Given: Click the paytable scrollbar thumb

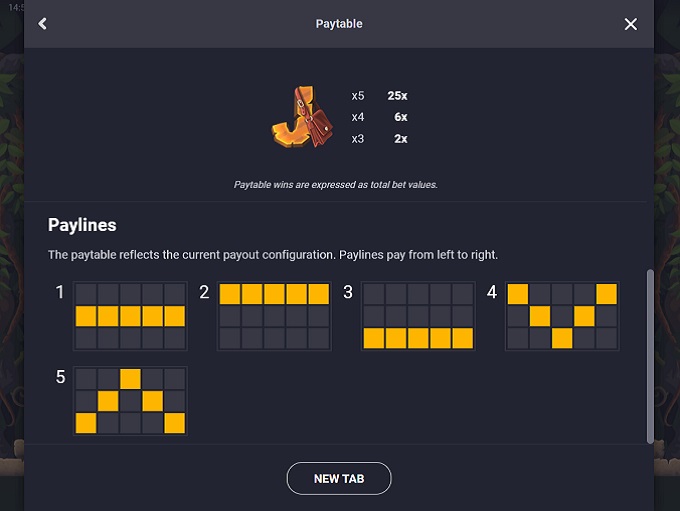Looking at the screenshot, I should 650,355.
